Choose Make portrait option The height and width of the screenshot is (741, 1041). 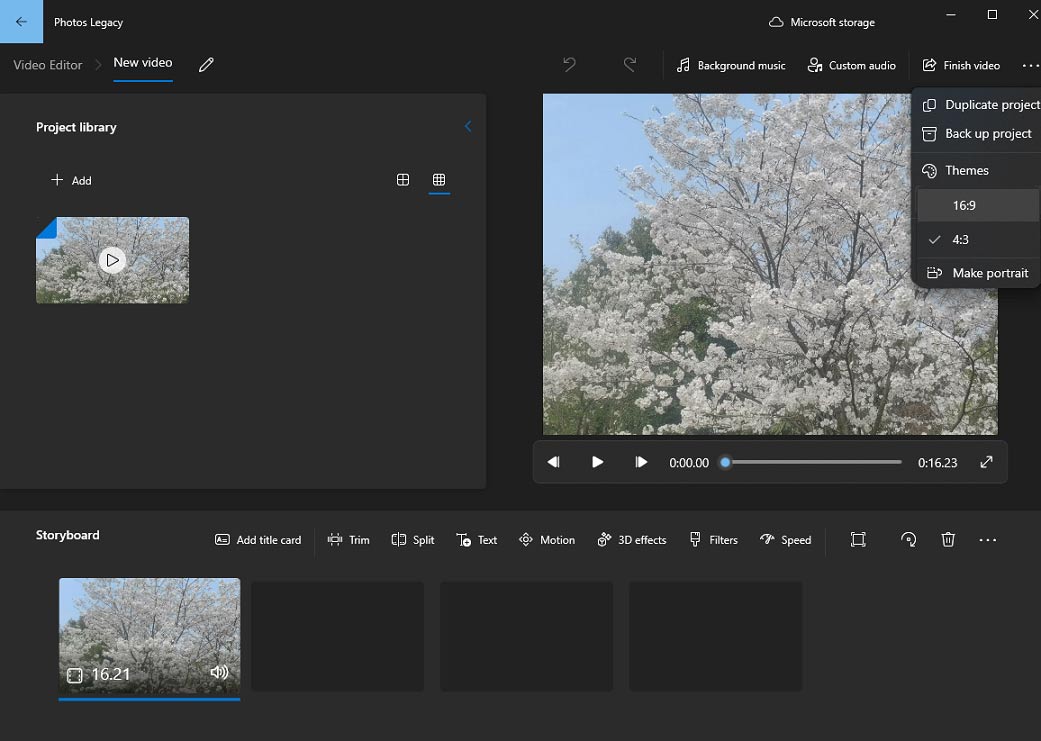(977, 273)
